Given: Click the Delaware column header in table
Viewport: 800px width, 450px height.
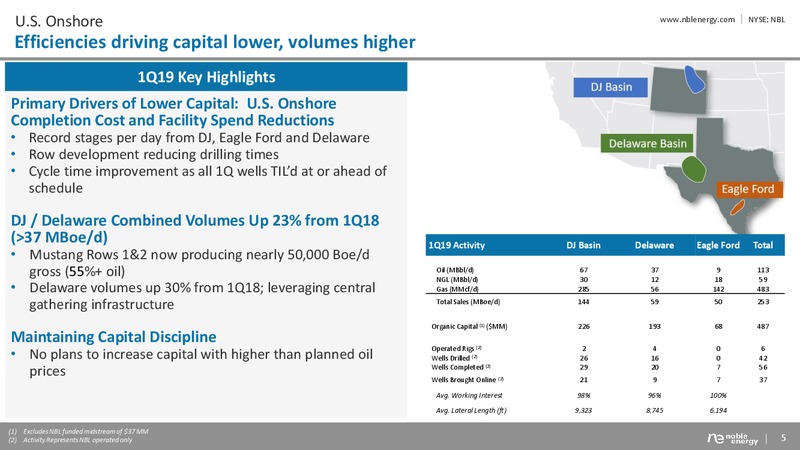Looking at the screenshot, I should (x=654, y=245).
